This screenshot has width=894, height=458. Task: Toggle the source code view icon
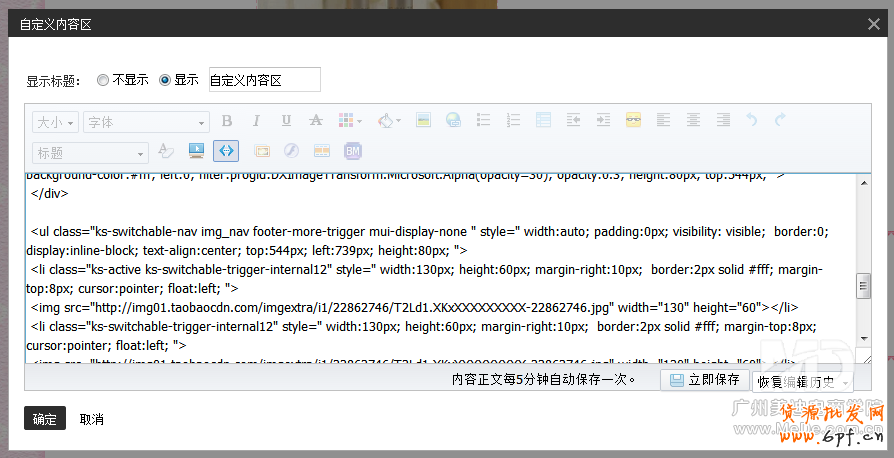point(227,151)
